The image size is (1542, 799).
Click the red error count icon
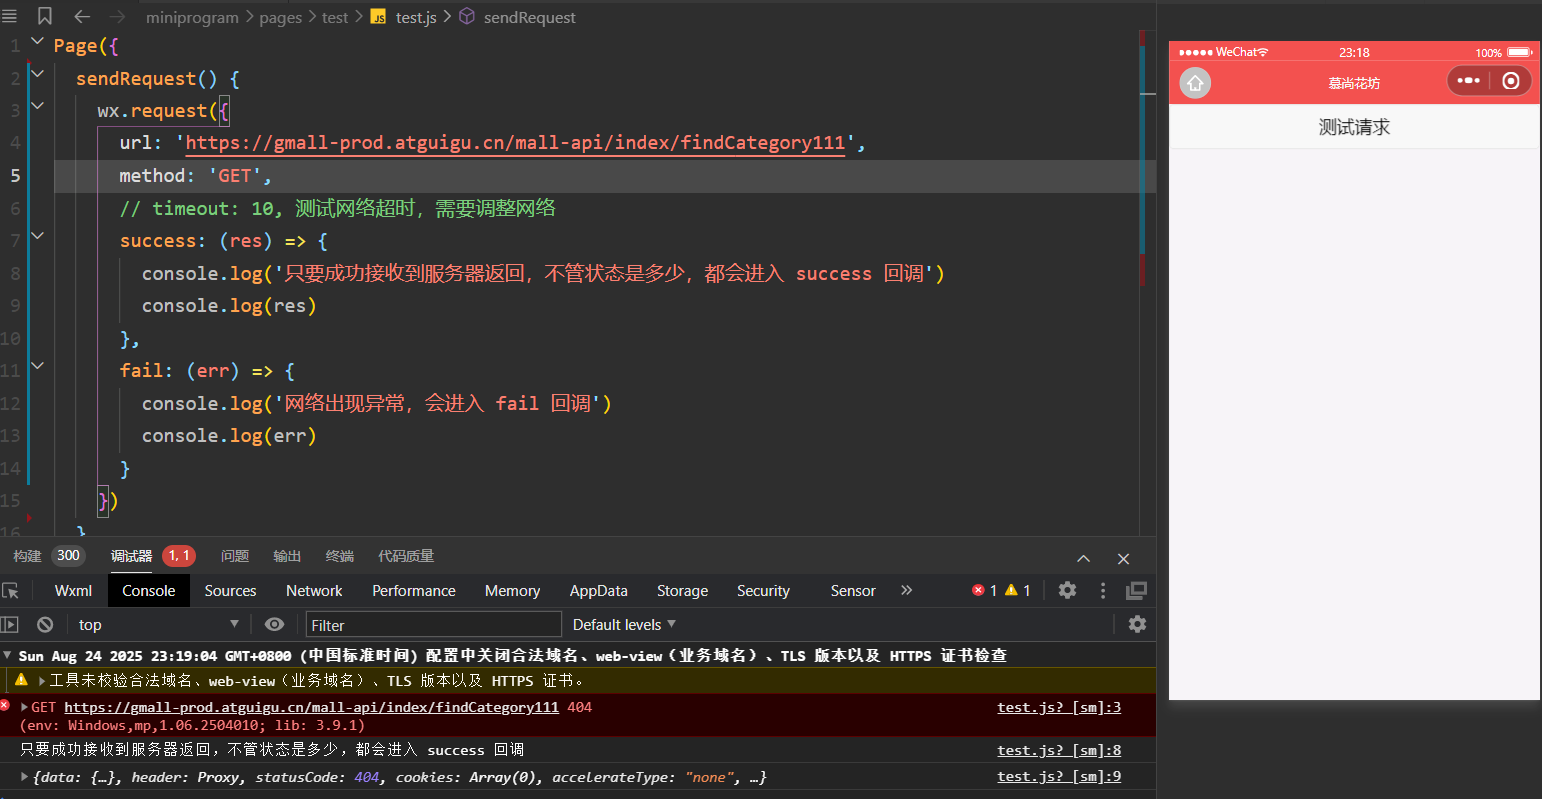(978, 590)
